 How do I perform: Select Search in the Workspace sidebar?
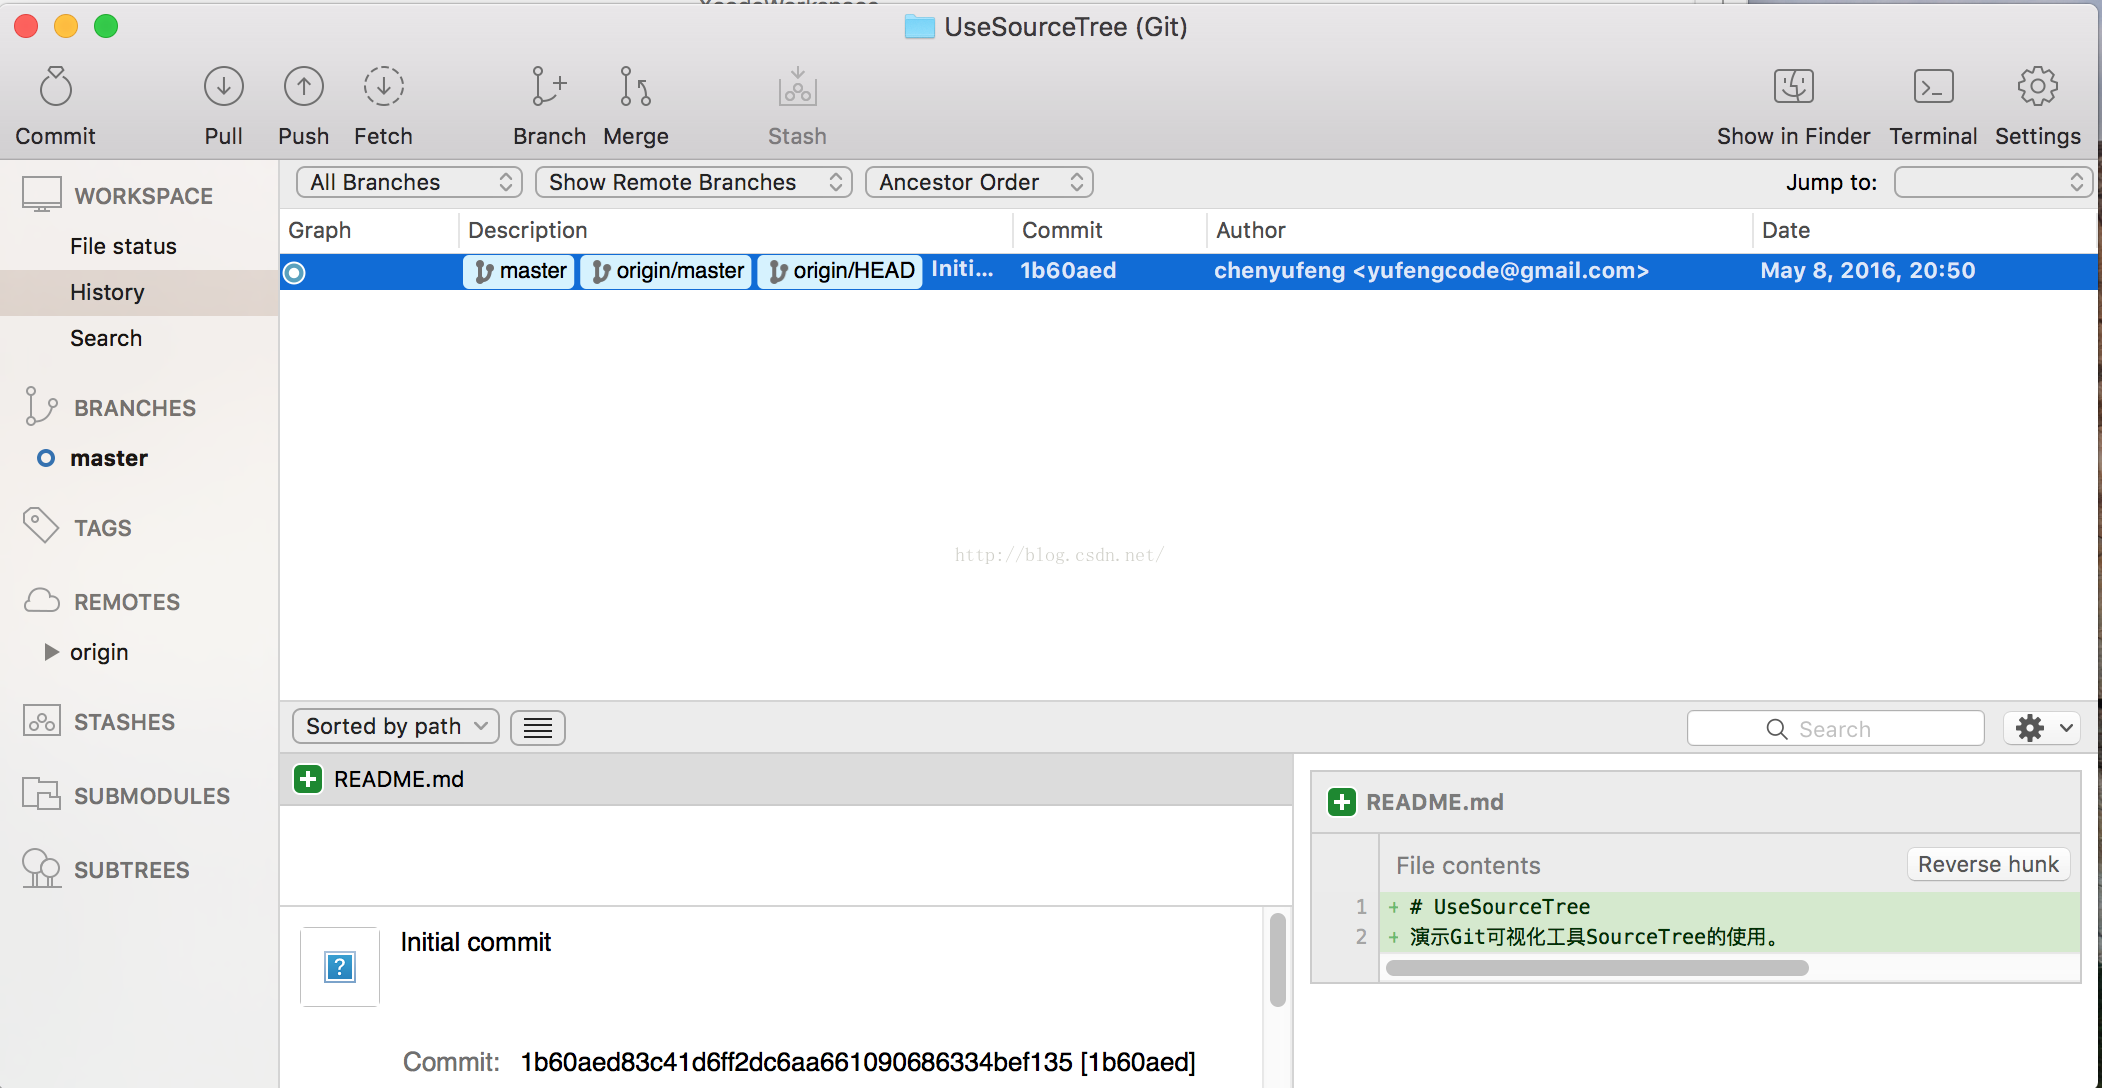coord(106,338)
